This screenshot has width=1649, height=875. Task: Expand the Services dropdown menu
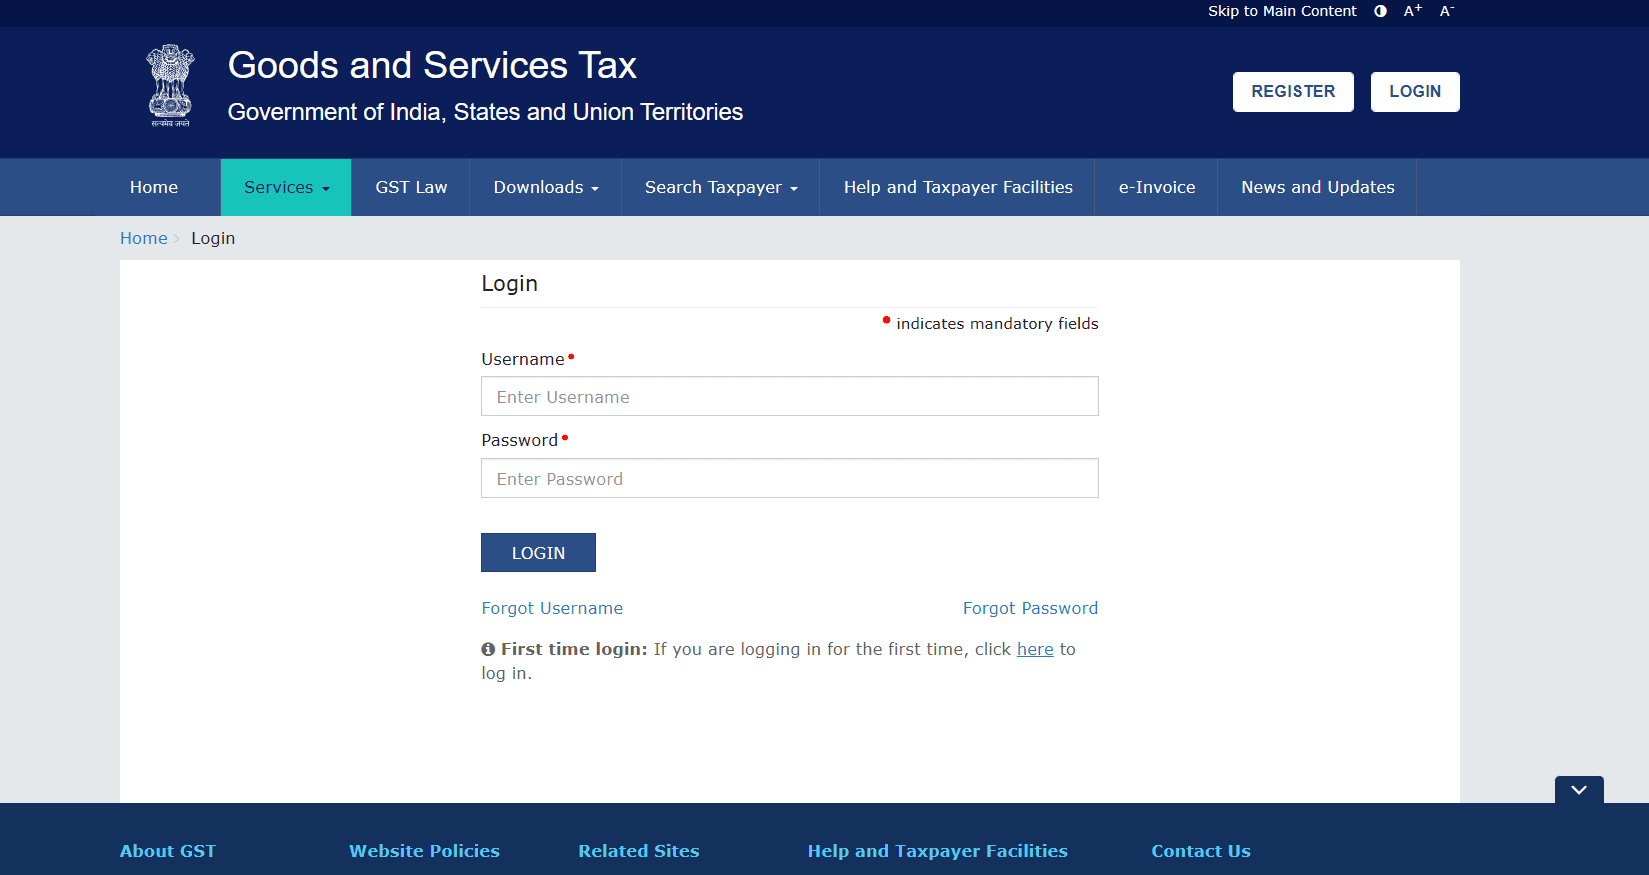[286, 187]
